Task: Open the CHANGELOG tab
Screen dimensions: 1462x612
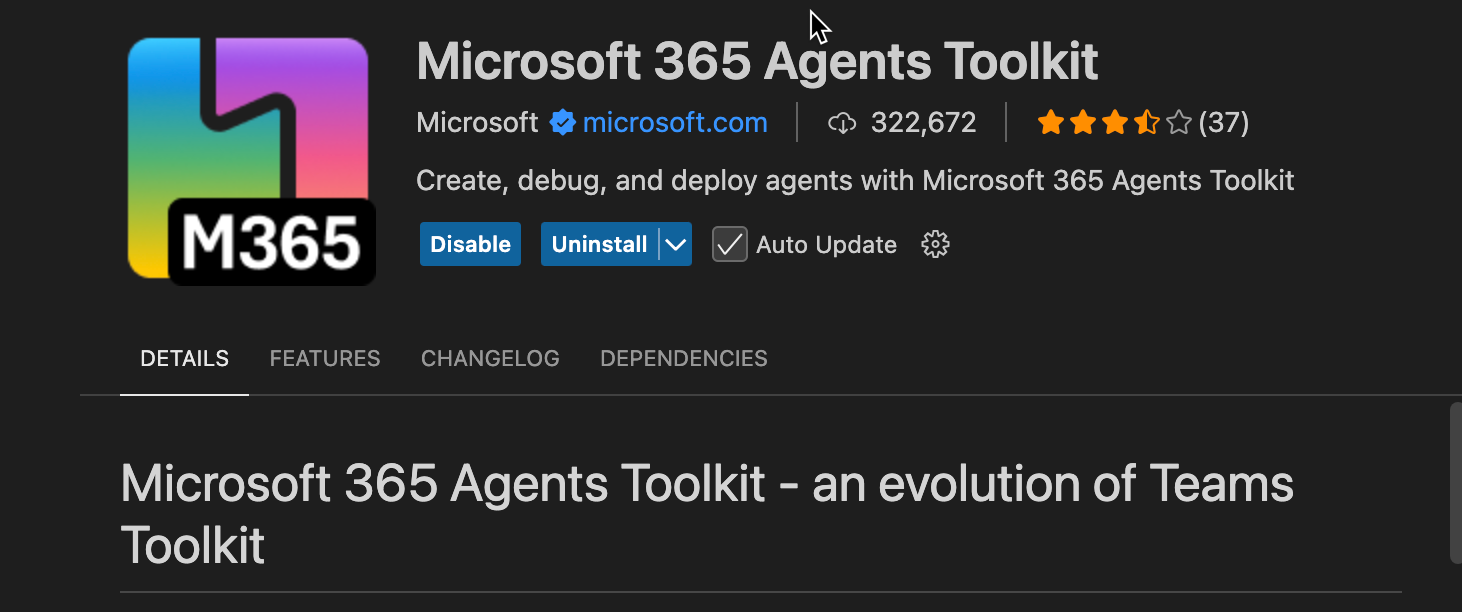Action: (490, 359)
